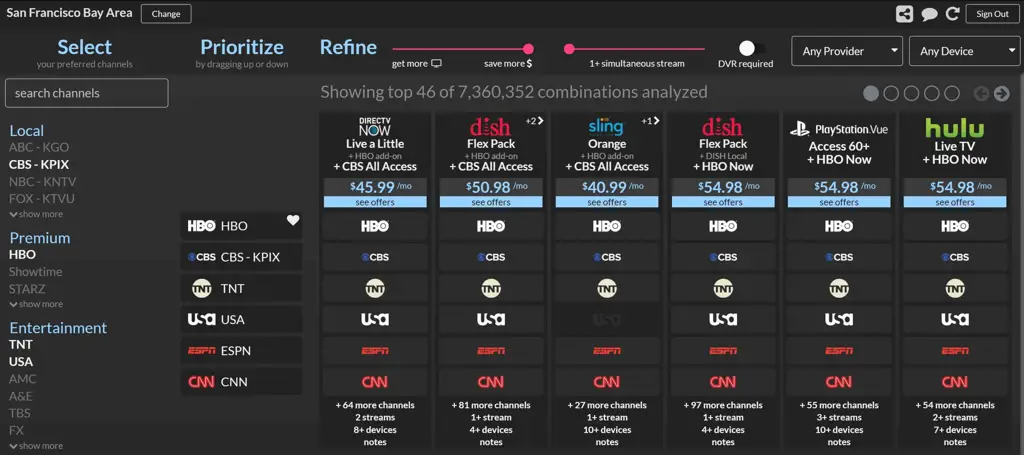Click USA logo in prioritize list
Viewport: 1024px width, 455px height.
(x=201, y=319)
